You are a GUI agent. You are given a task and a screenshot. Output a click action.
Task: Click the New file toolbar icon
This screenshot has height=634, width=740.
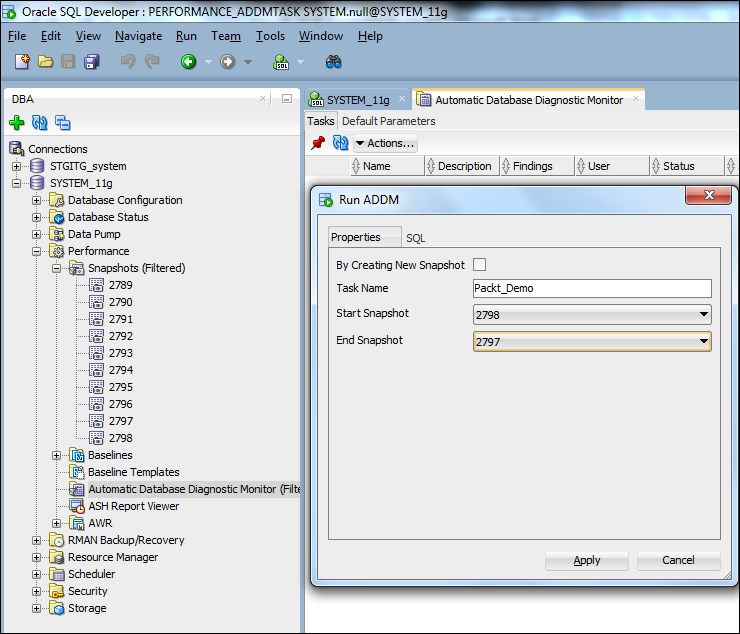(x=22, y=62)
